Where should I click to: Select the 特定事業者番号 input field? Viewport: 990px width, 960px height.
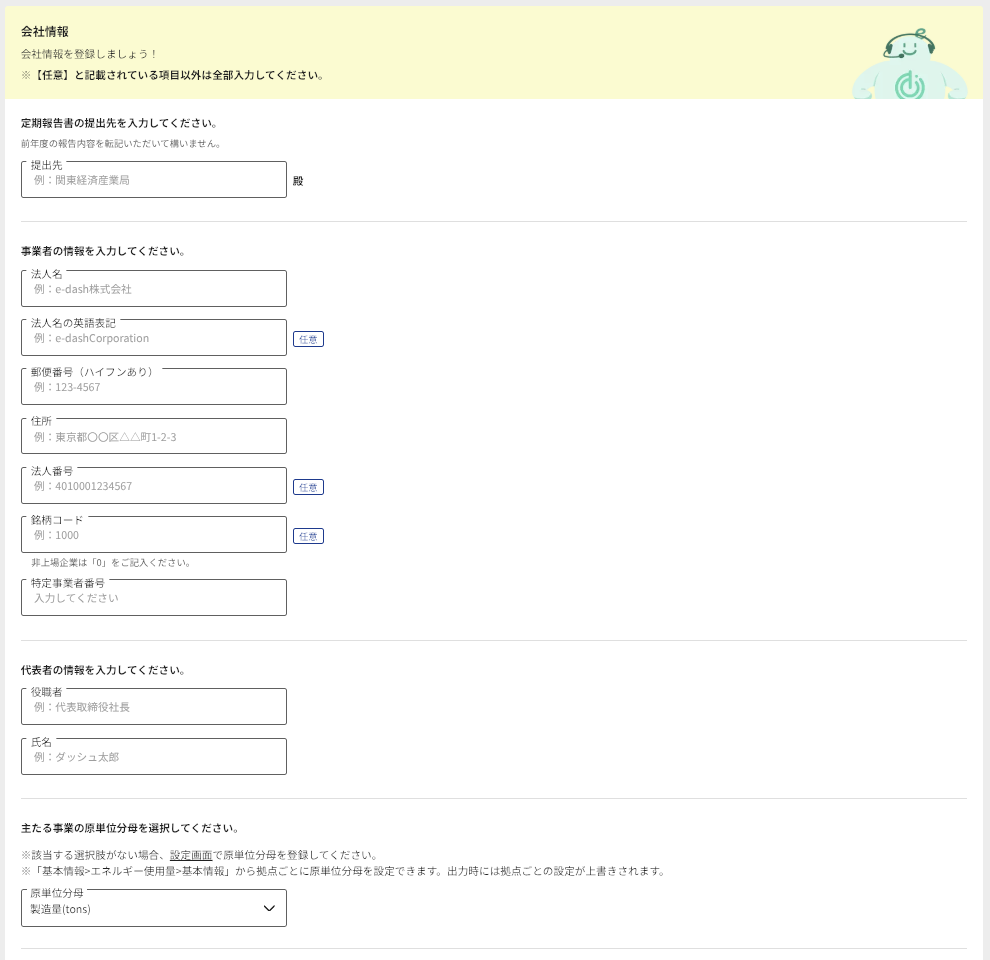[153, 597]
